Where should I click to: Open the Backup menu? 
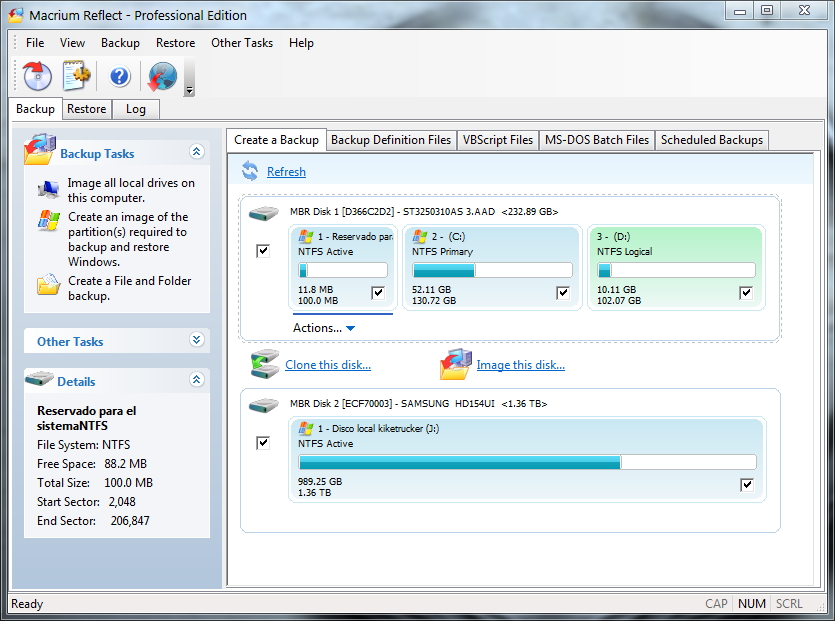coord(120,43)
